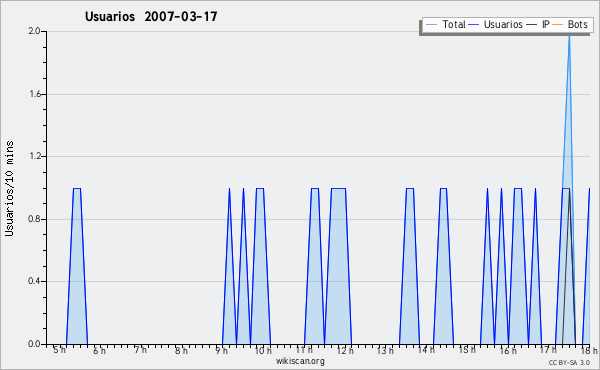Click the 1.6 y-axis value
Image resolution: width=600 pixels, height=370 pixels.
[x=34, y=94]
